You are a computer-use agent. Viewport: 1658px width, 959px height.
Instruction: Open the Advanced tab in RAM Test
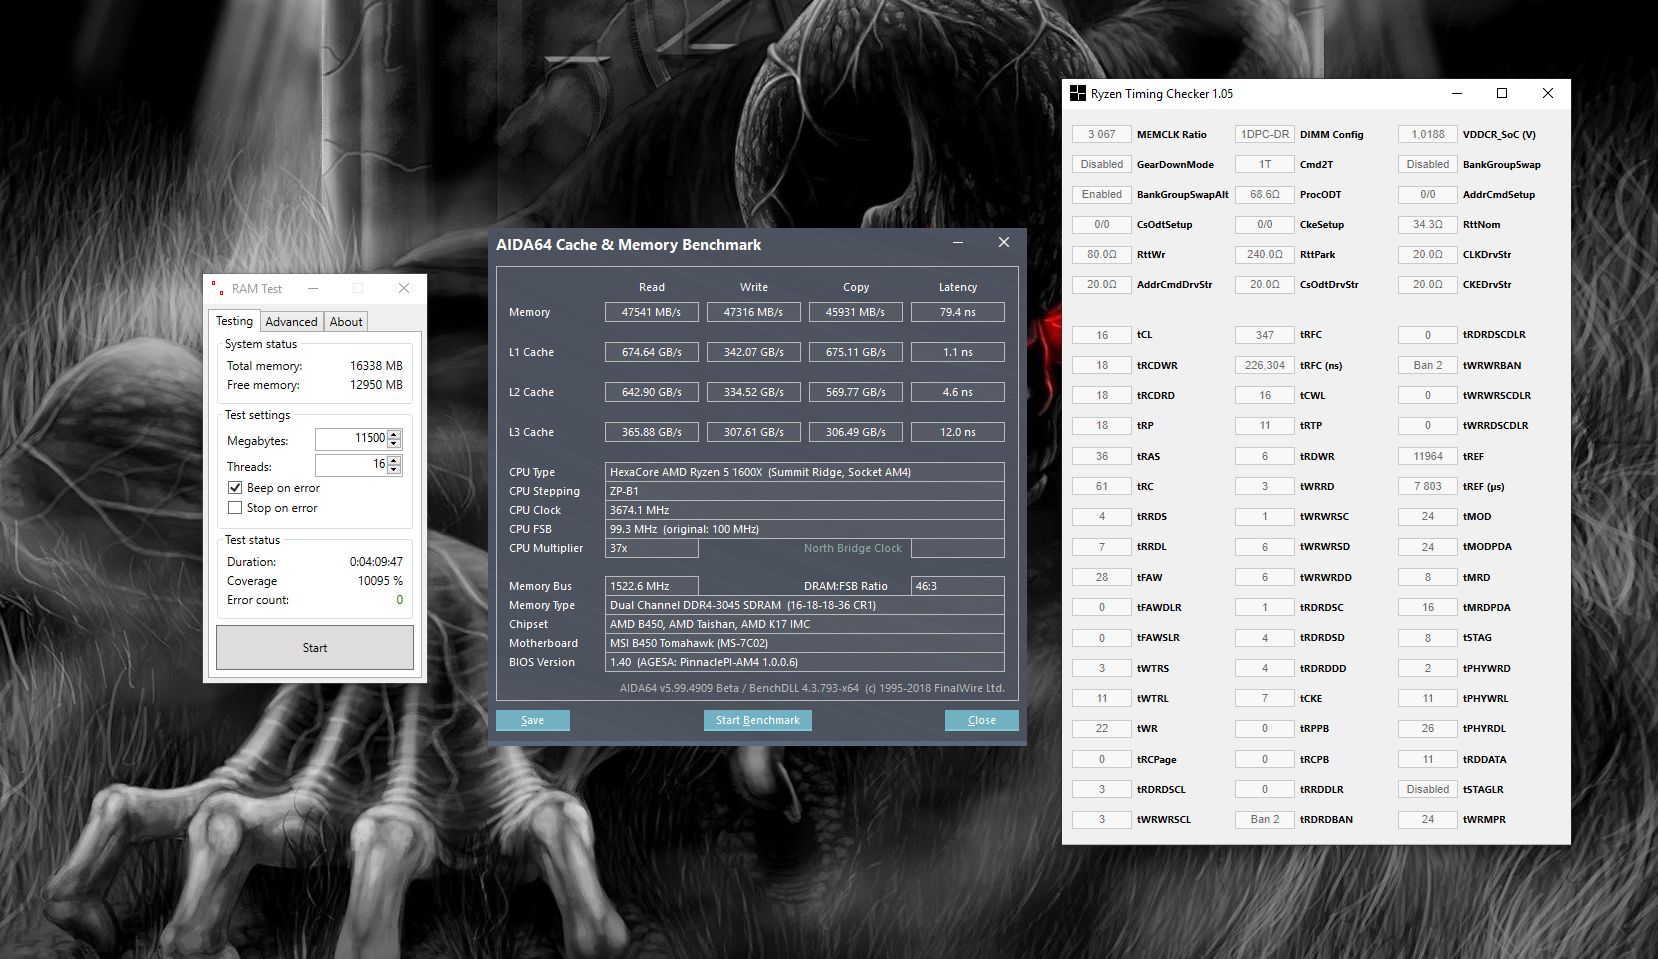291,321
